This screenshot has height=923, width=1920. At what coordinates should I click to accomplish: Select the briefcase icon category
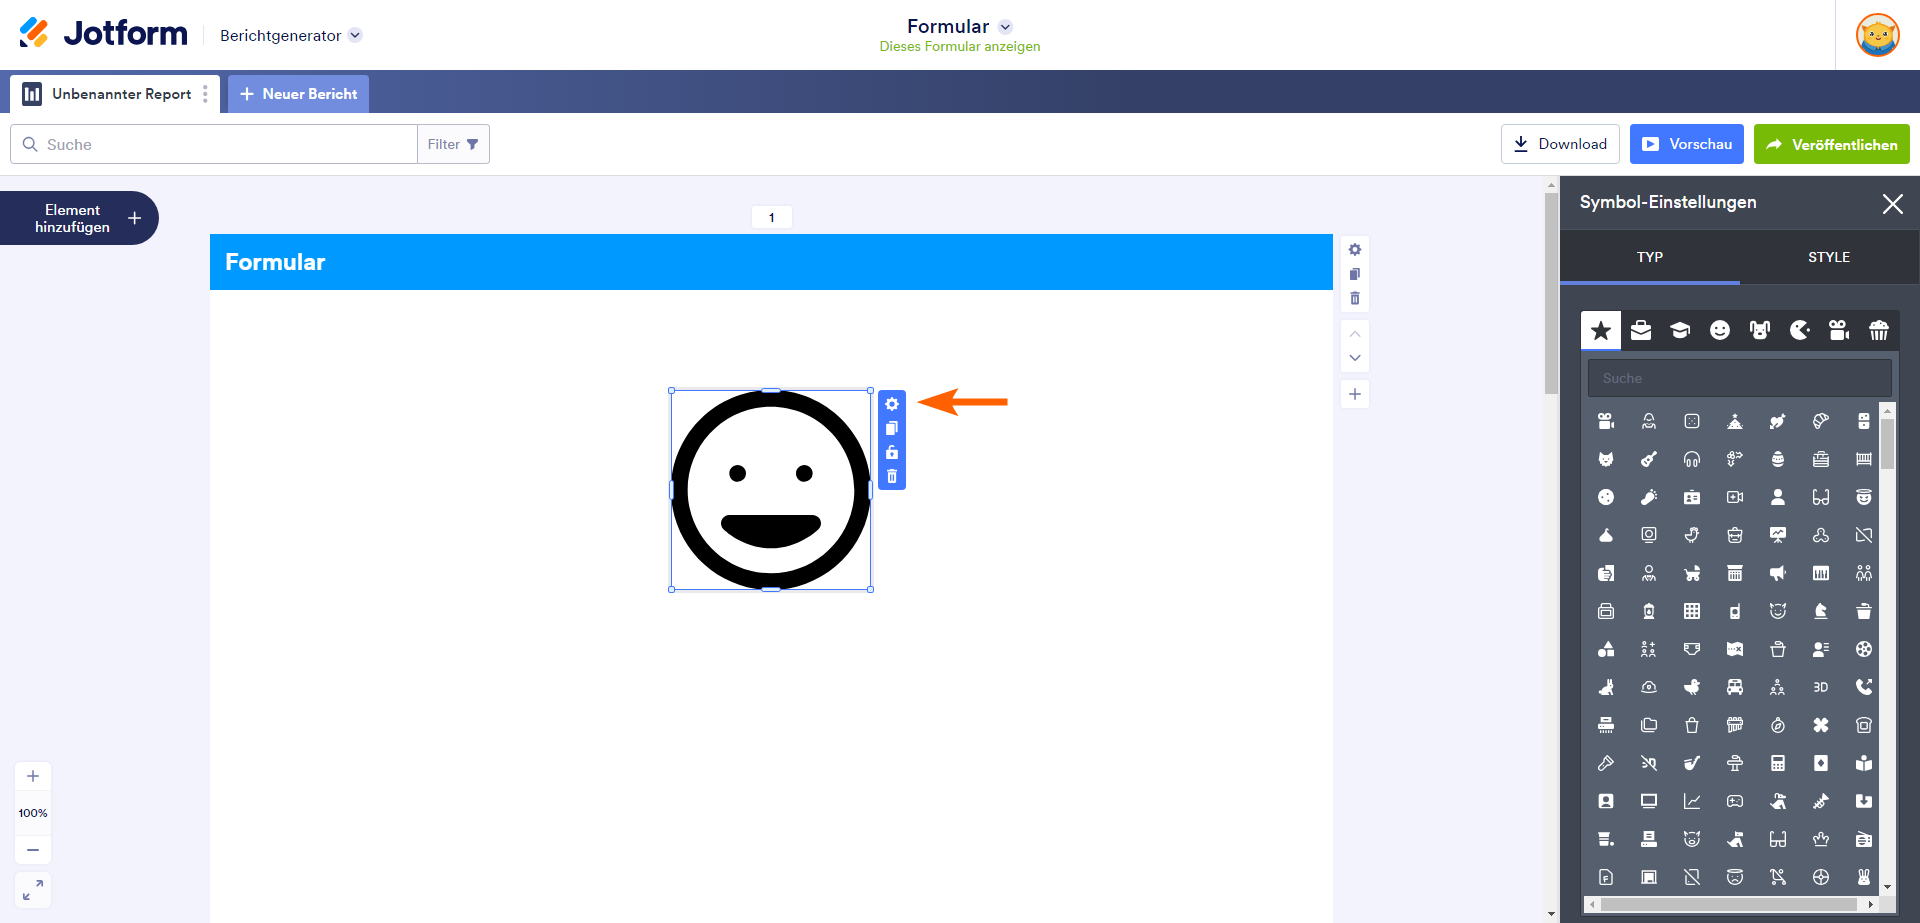tap(1641, 330)
